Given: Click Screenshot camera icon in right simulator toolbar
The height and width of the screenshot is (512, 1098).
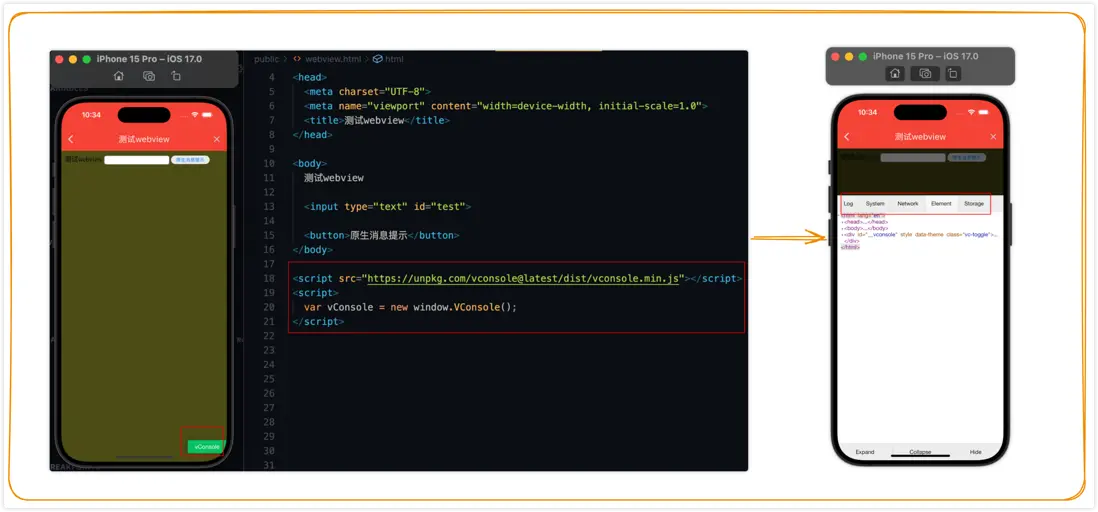Looking at the screenshot, I should point(925,74).
